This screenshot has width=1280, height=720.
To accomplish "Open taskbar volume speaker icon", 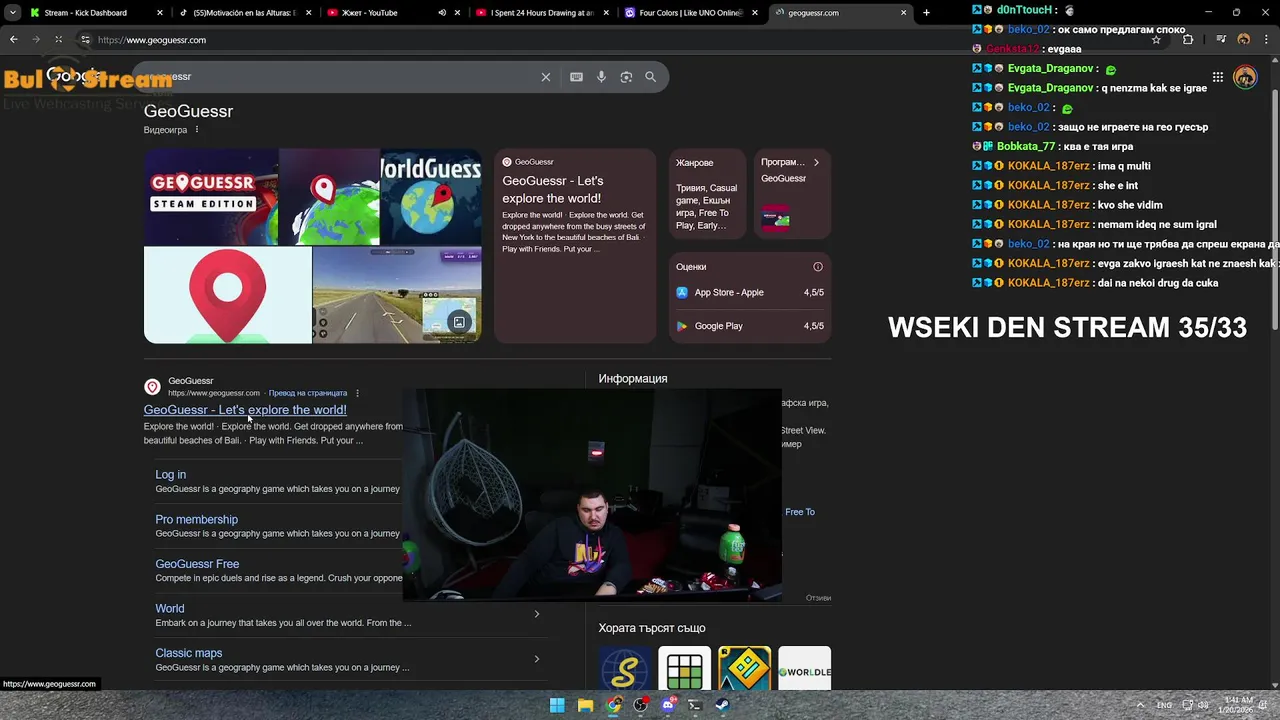I will click(x=1203, y=705).
